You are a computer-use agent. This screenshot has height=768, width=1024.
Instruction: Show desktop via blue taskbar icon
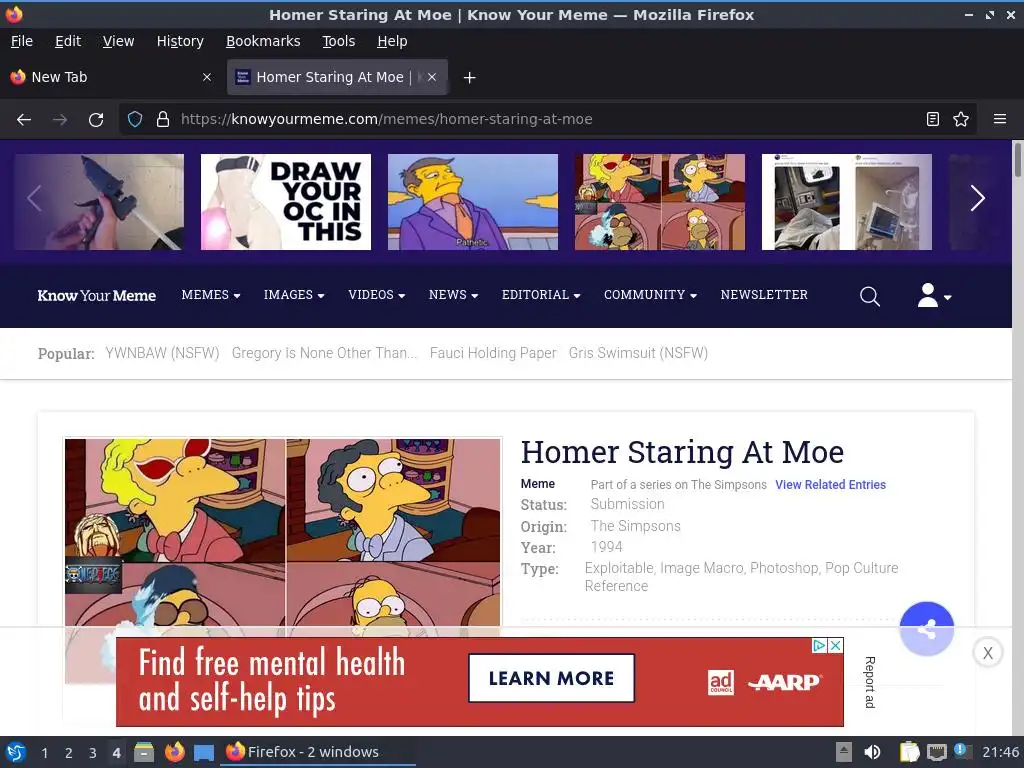tap(204, 752)
